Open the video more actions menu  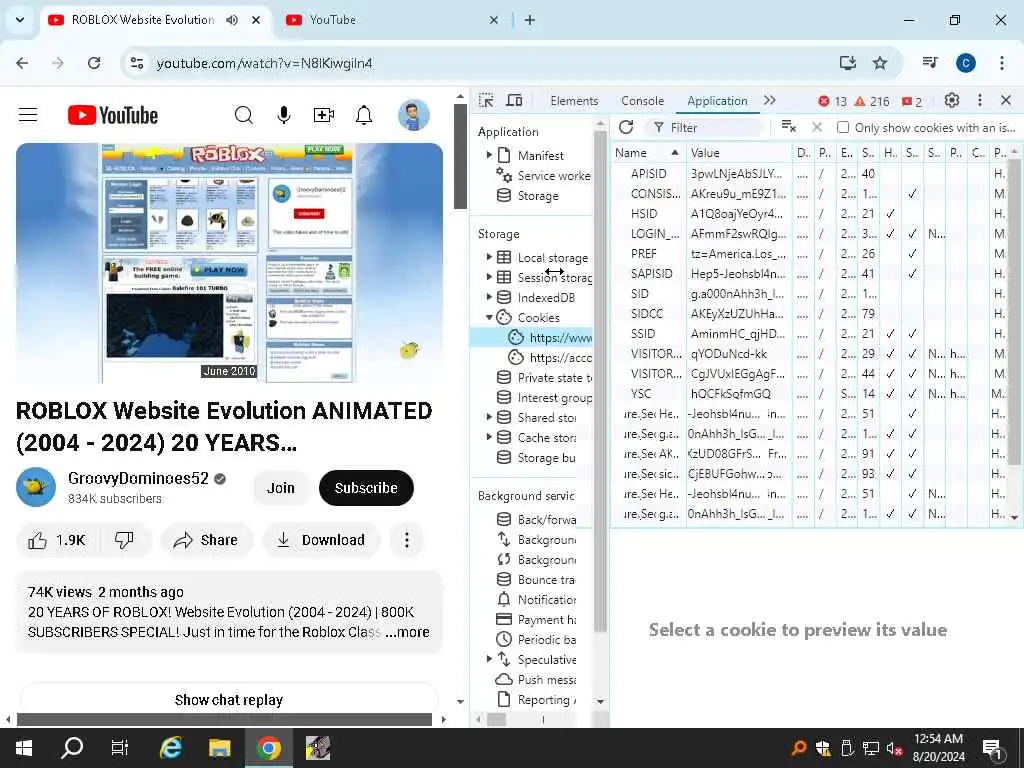click(407, 540)
